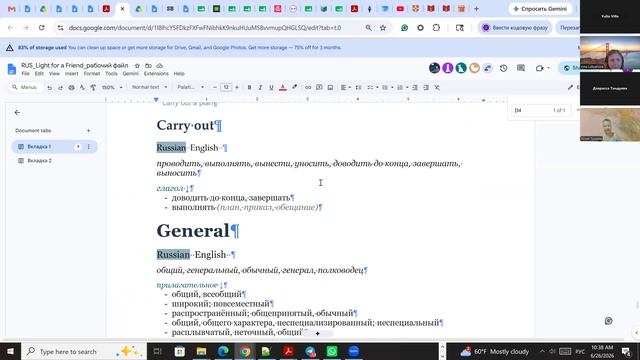640x360 pixels.
Task: Open the Extensions menu
Action: (x=156, y=74)
